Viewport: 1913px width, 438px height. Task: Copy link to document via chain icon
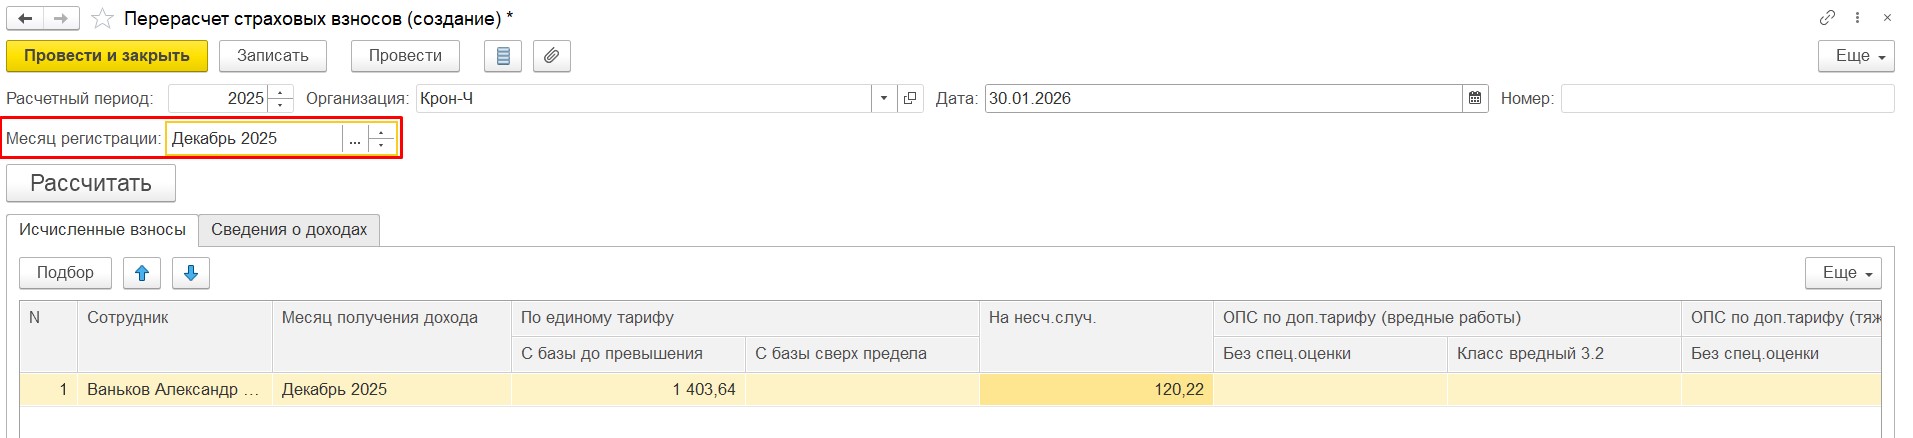point(1827,18)
